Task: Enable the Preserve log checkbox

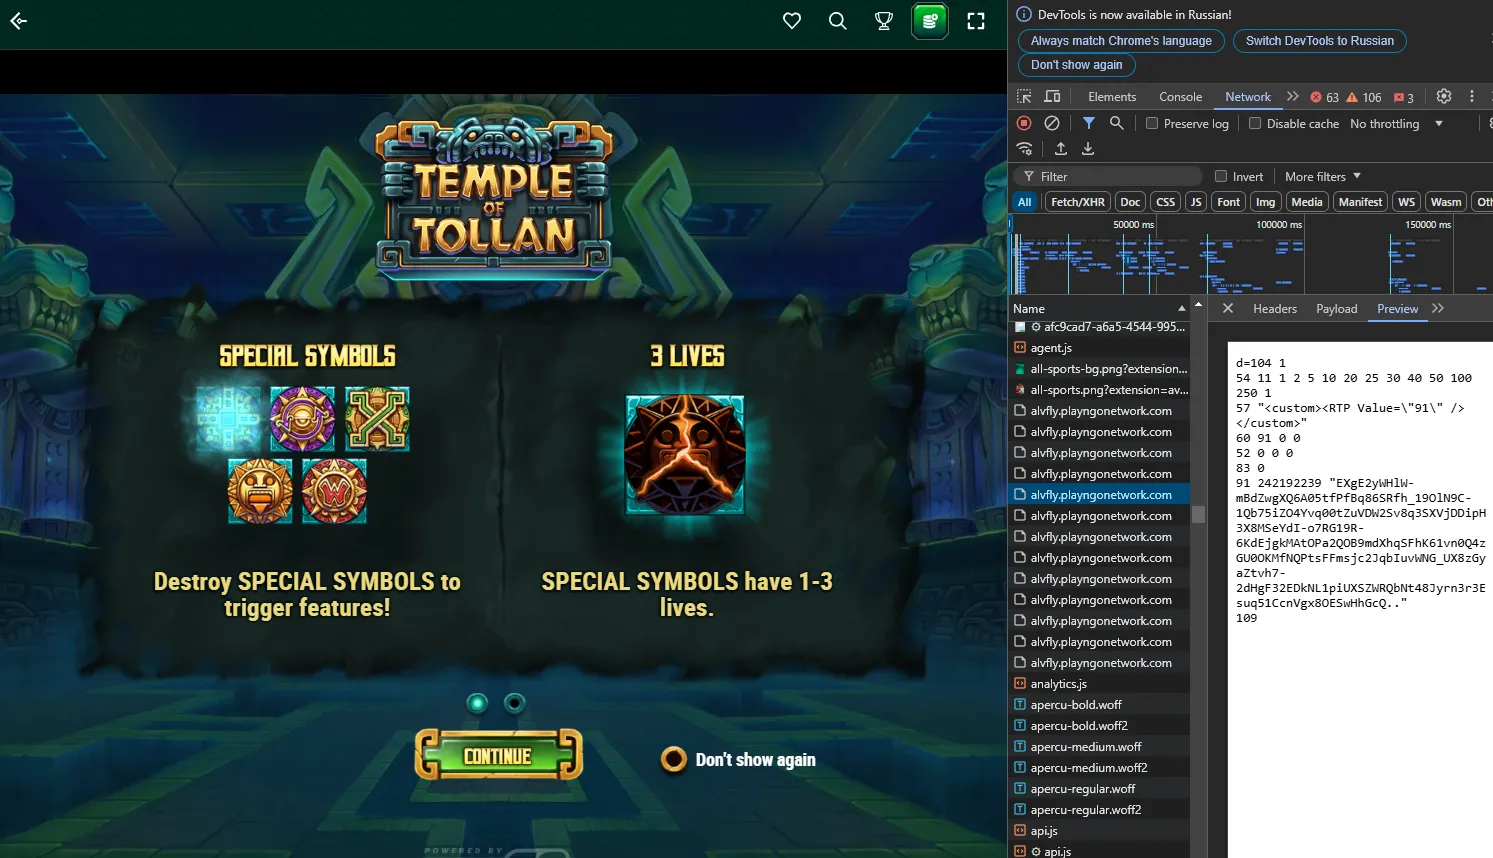Action: (x=1152, y=123)
